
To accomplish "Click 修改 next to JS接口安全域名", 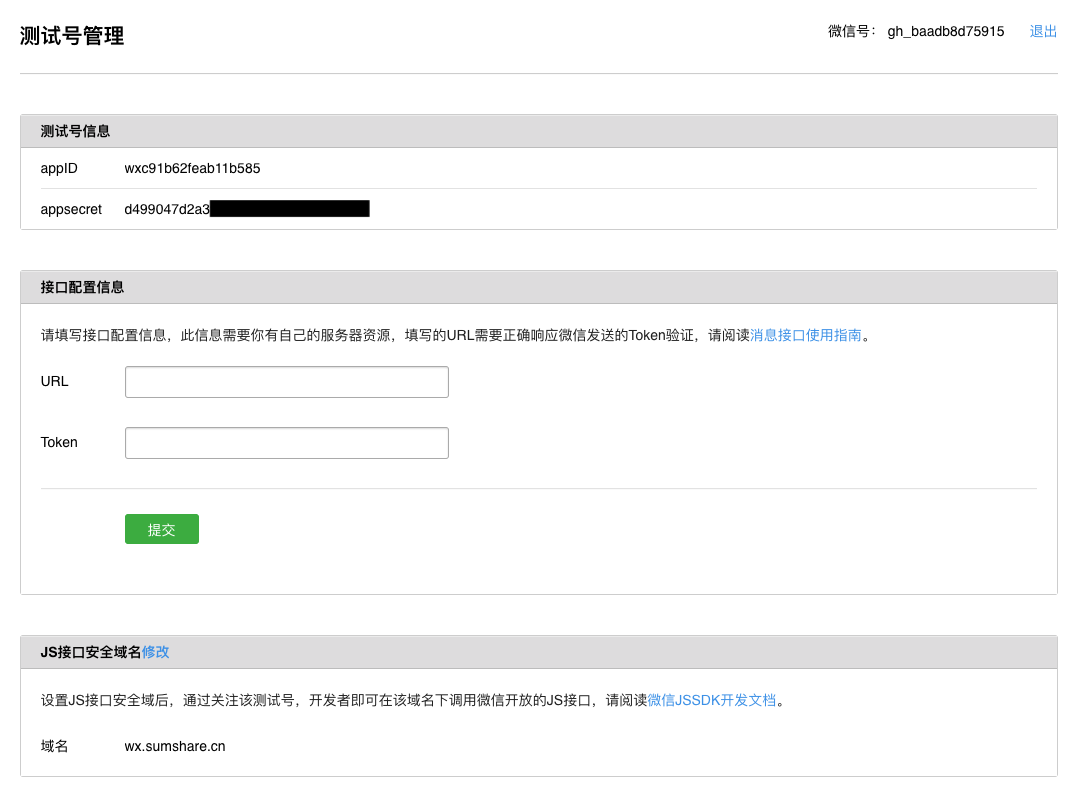I will pos(156,652).
